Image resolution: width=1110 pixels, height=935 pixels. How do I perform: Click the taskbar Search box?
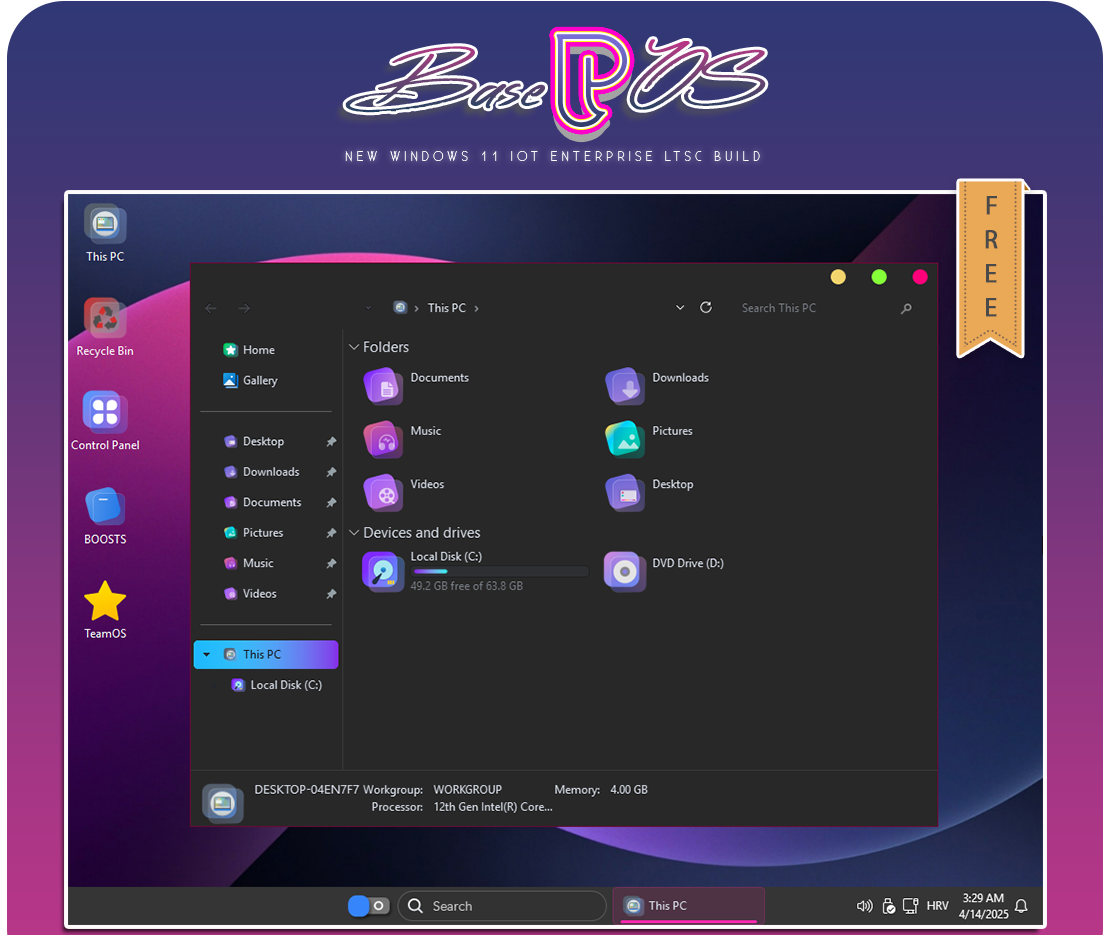coord(502,906)
